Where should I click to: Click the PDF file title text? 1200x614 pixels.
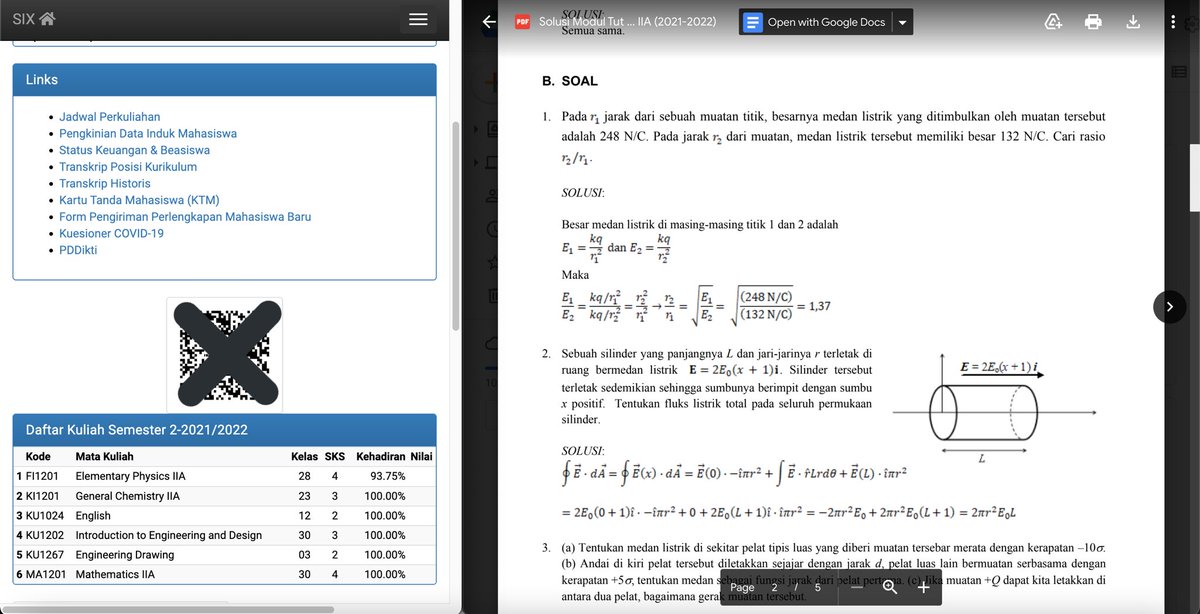(627, 22)
